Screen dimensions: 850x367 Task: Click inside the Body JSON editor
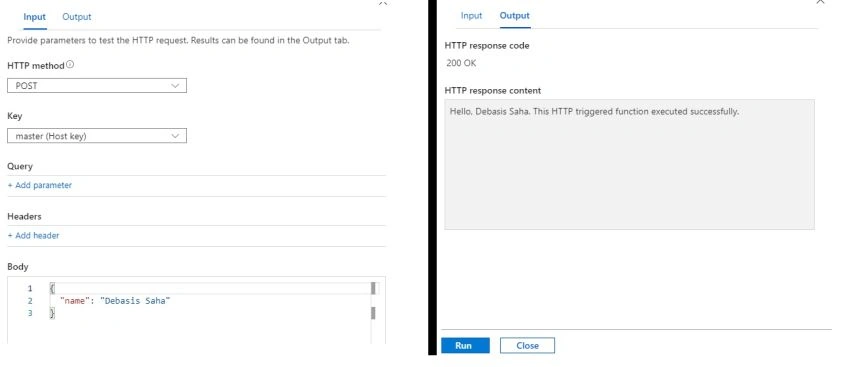pos(196,310)
